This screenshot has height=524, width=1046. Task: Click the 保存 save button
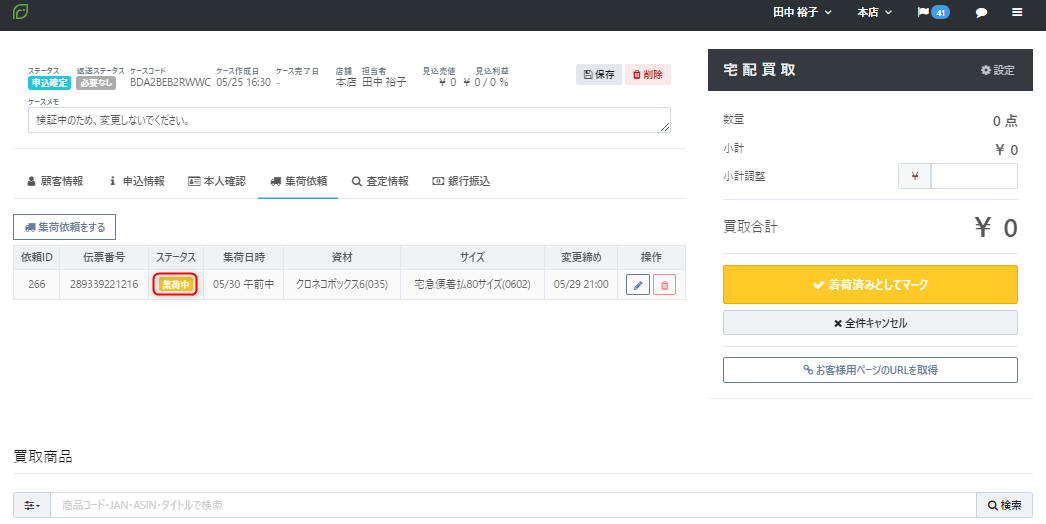pos(599,75)
